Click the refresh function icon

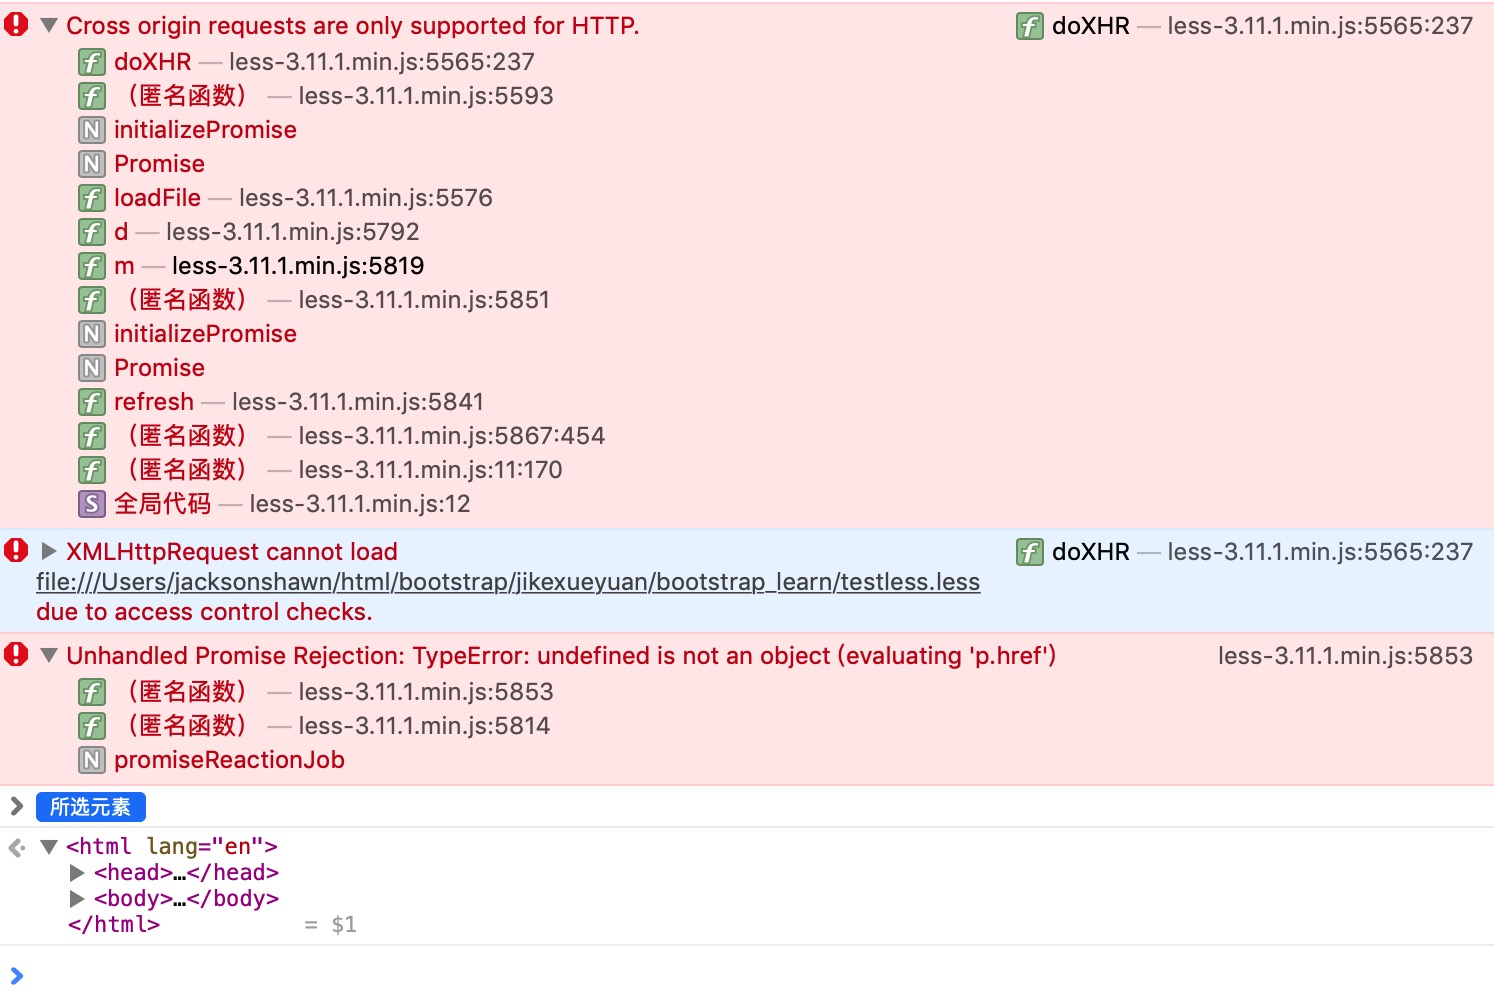[92, 402]
